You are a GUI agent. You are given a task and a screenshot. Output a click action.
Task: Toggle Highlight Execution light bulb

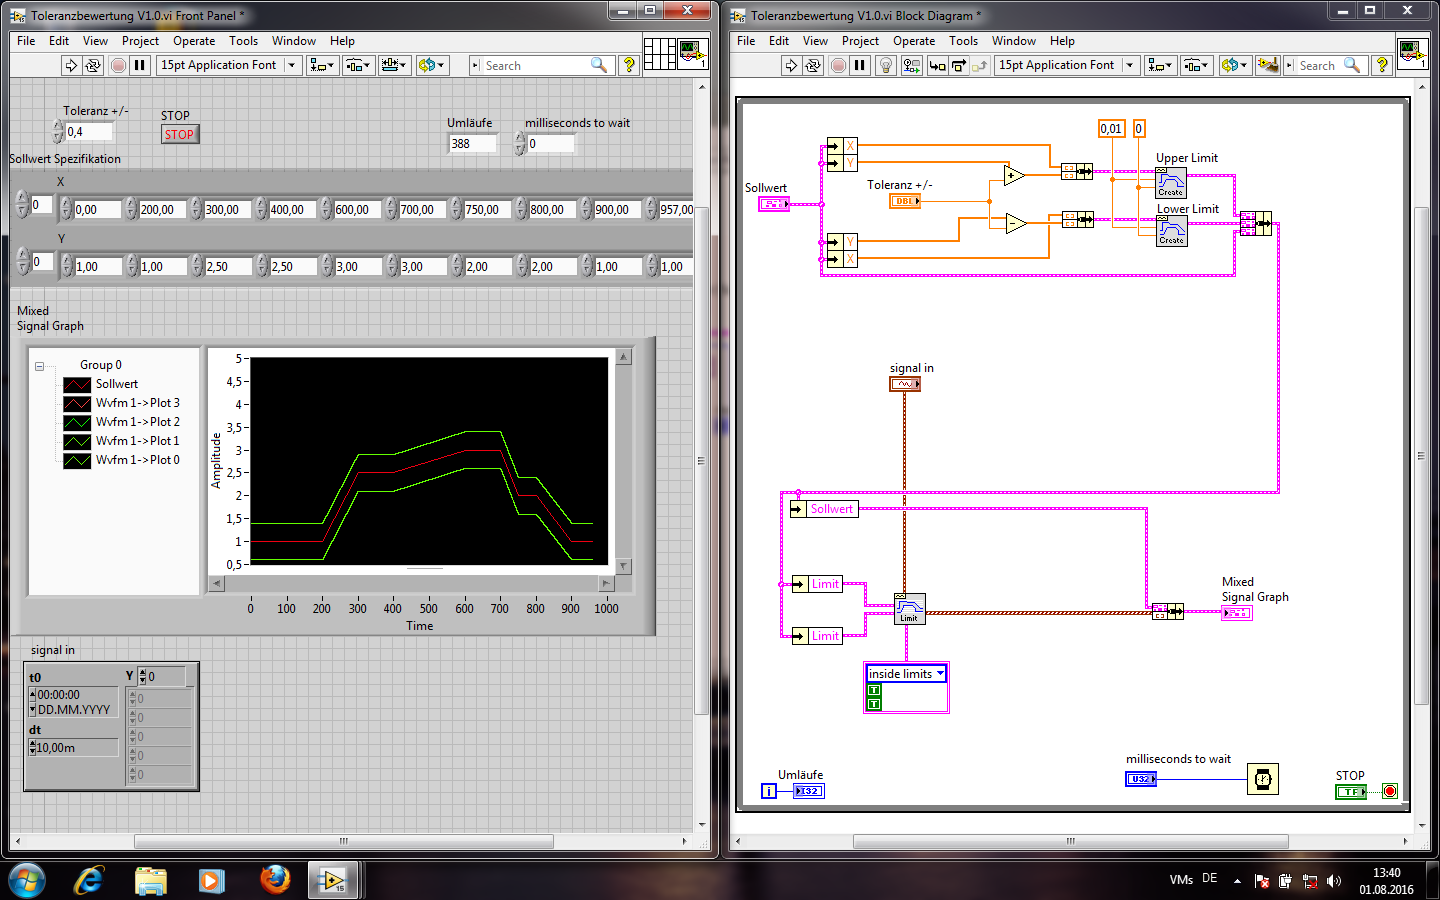click(885, 65)
